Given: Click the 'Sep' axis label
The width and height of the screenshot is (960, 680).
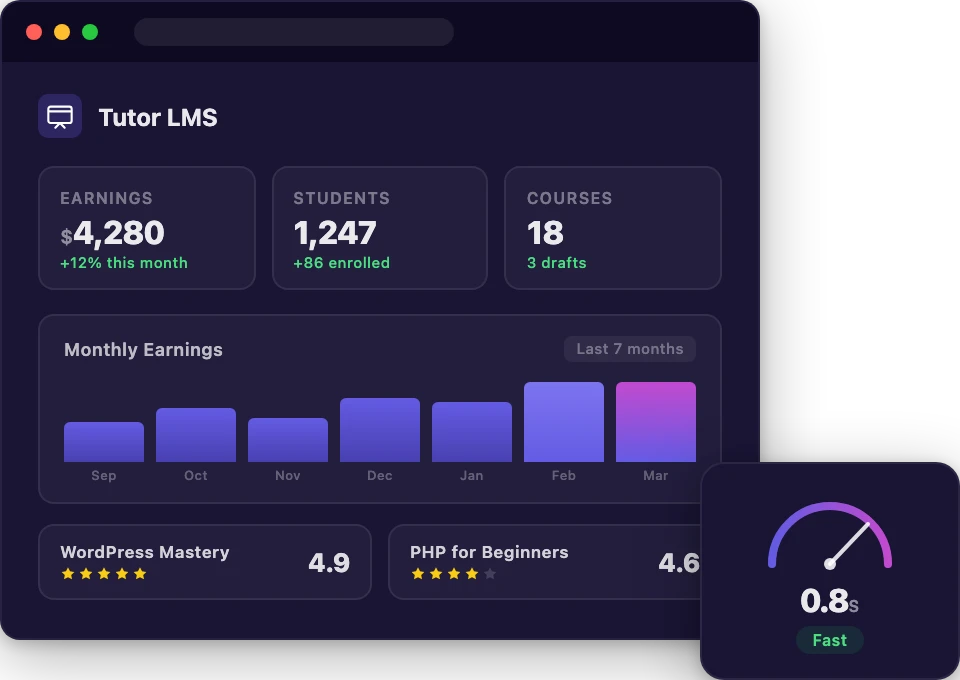Looking at the screenshot, I should 103,476.
